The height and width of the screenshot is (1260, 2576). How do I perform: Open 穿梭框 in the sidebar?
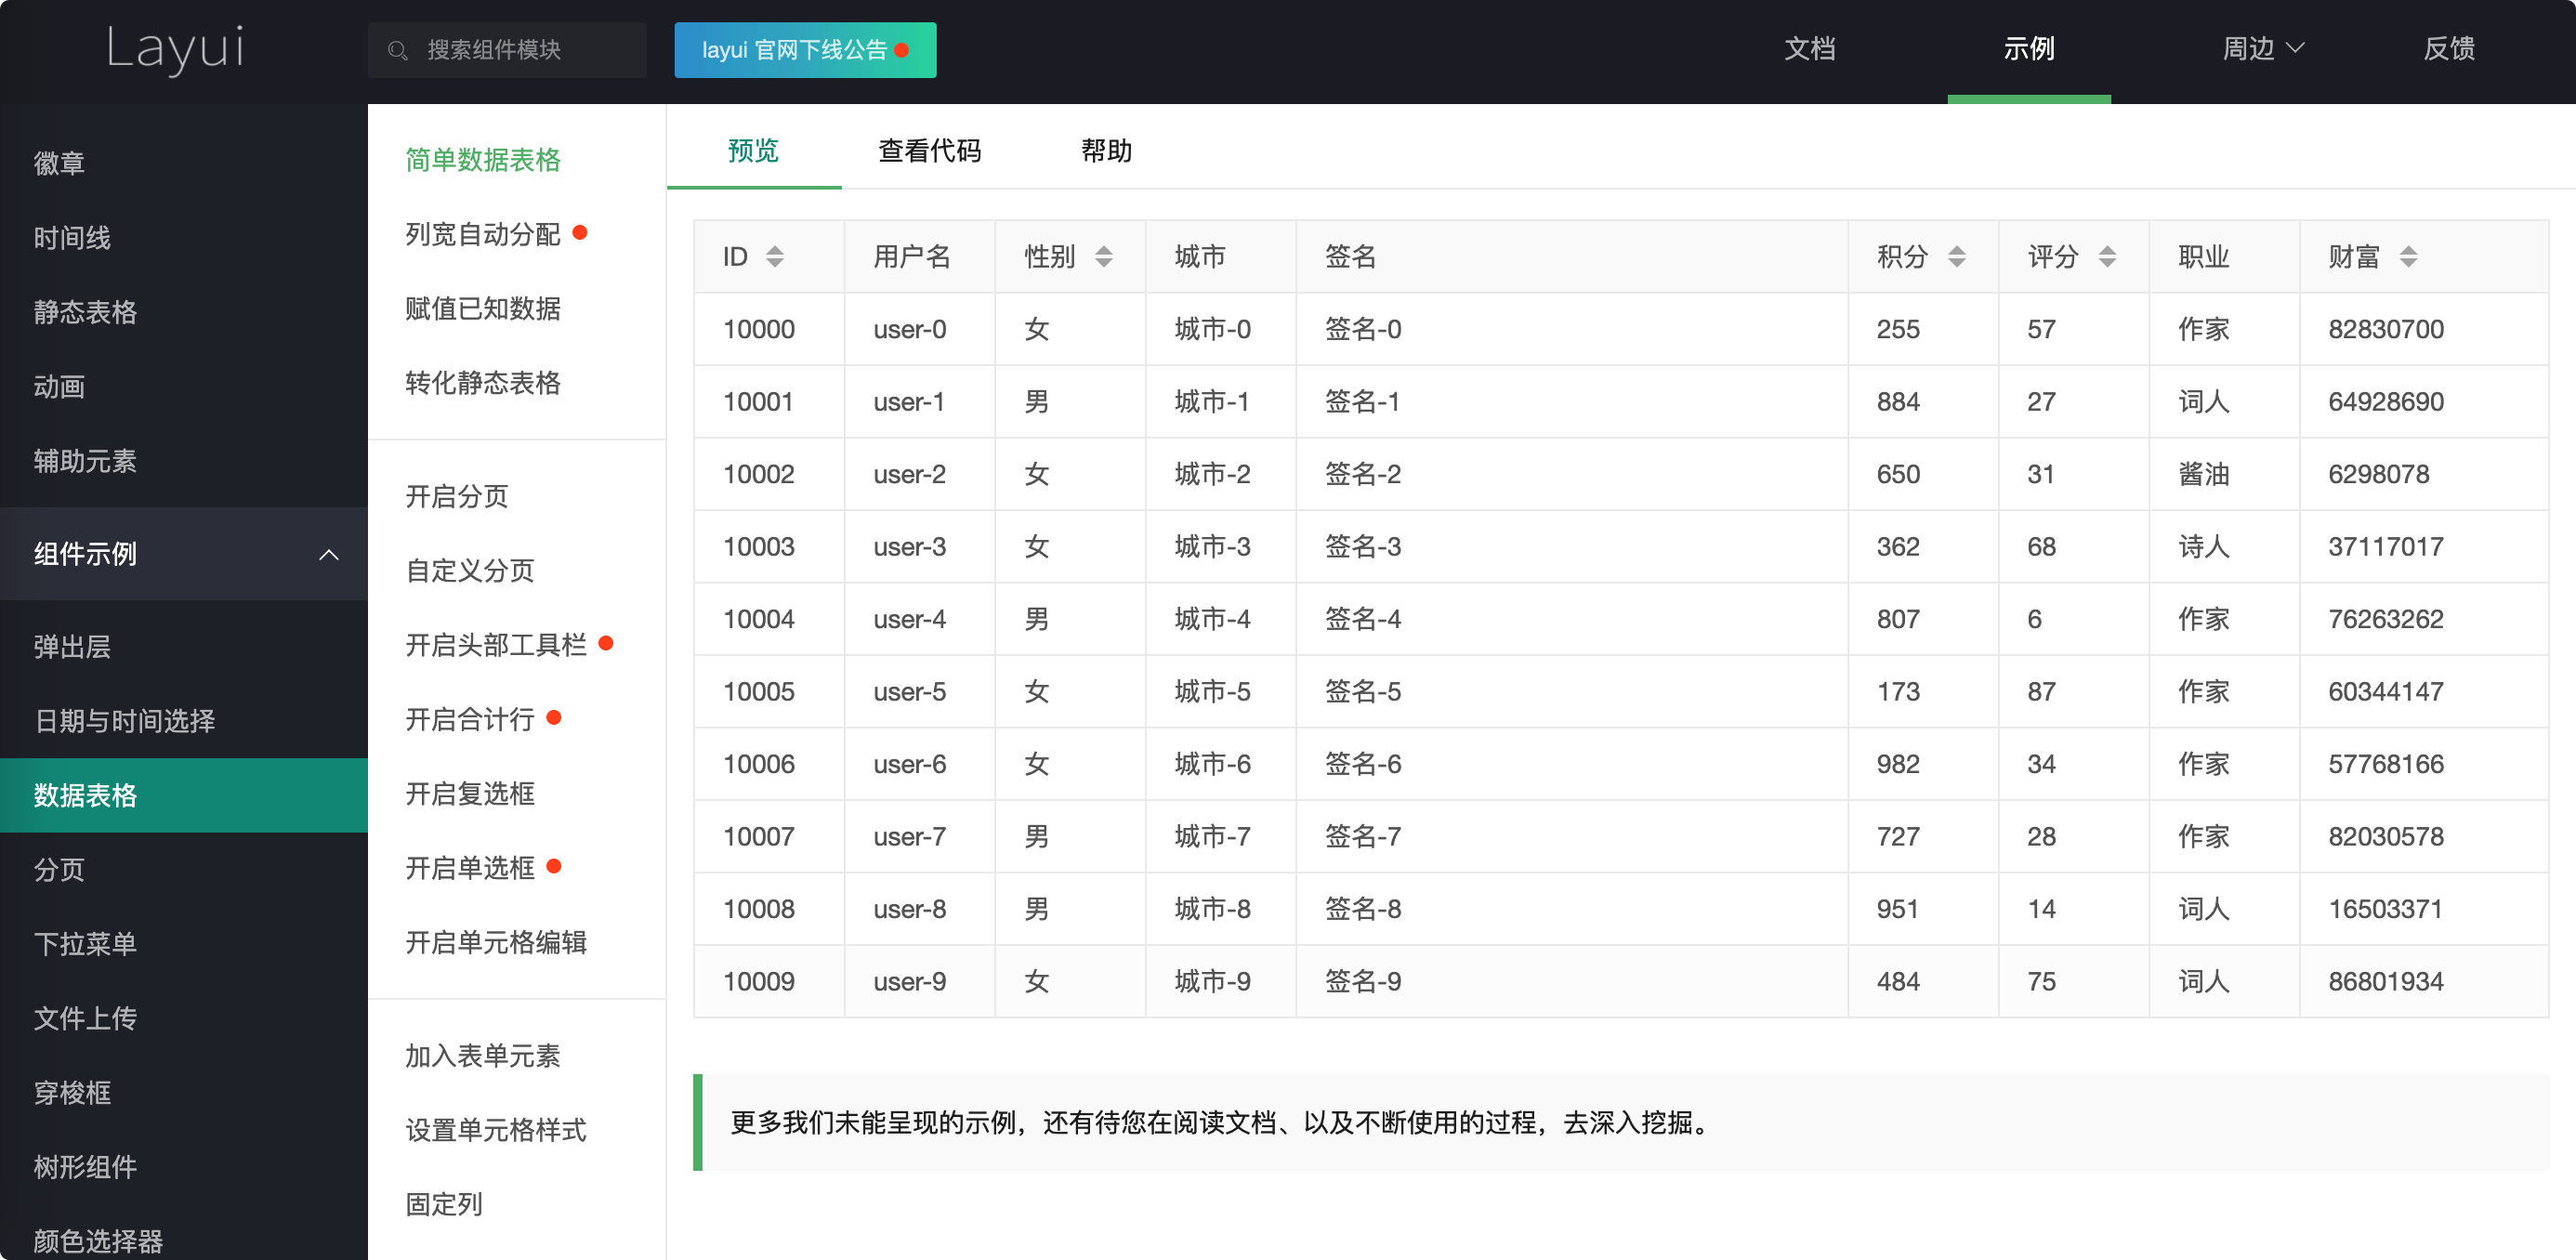pos(184,1093)
